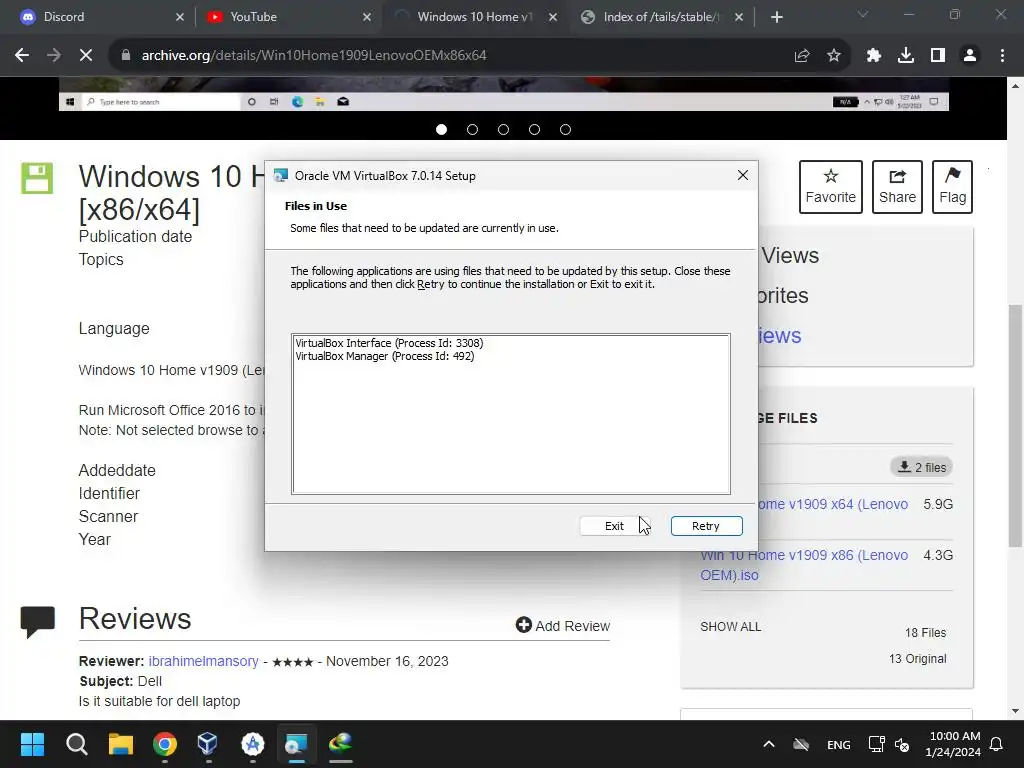
Task: Download Win 10 Home v1909 x86 ISO
Action: [x=804, y=565]
